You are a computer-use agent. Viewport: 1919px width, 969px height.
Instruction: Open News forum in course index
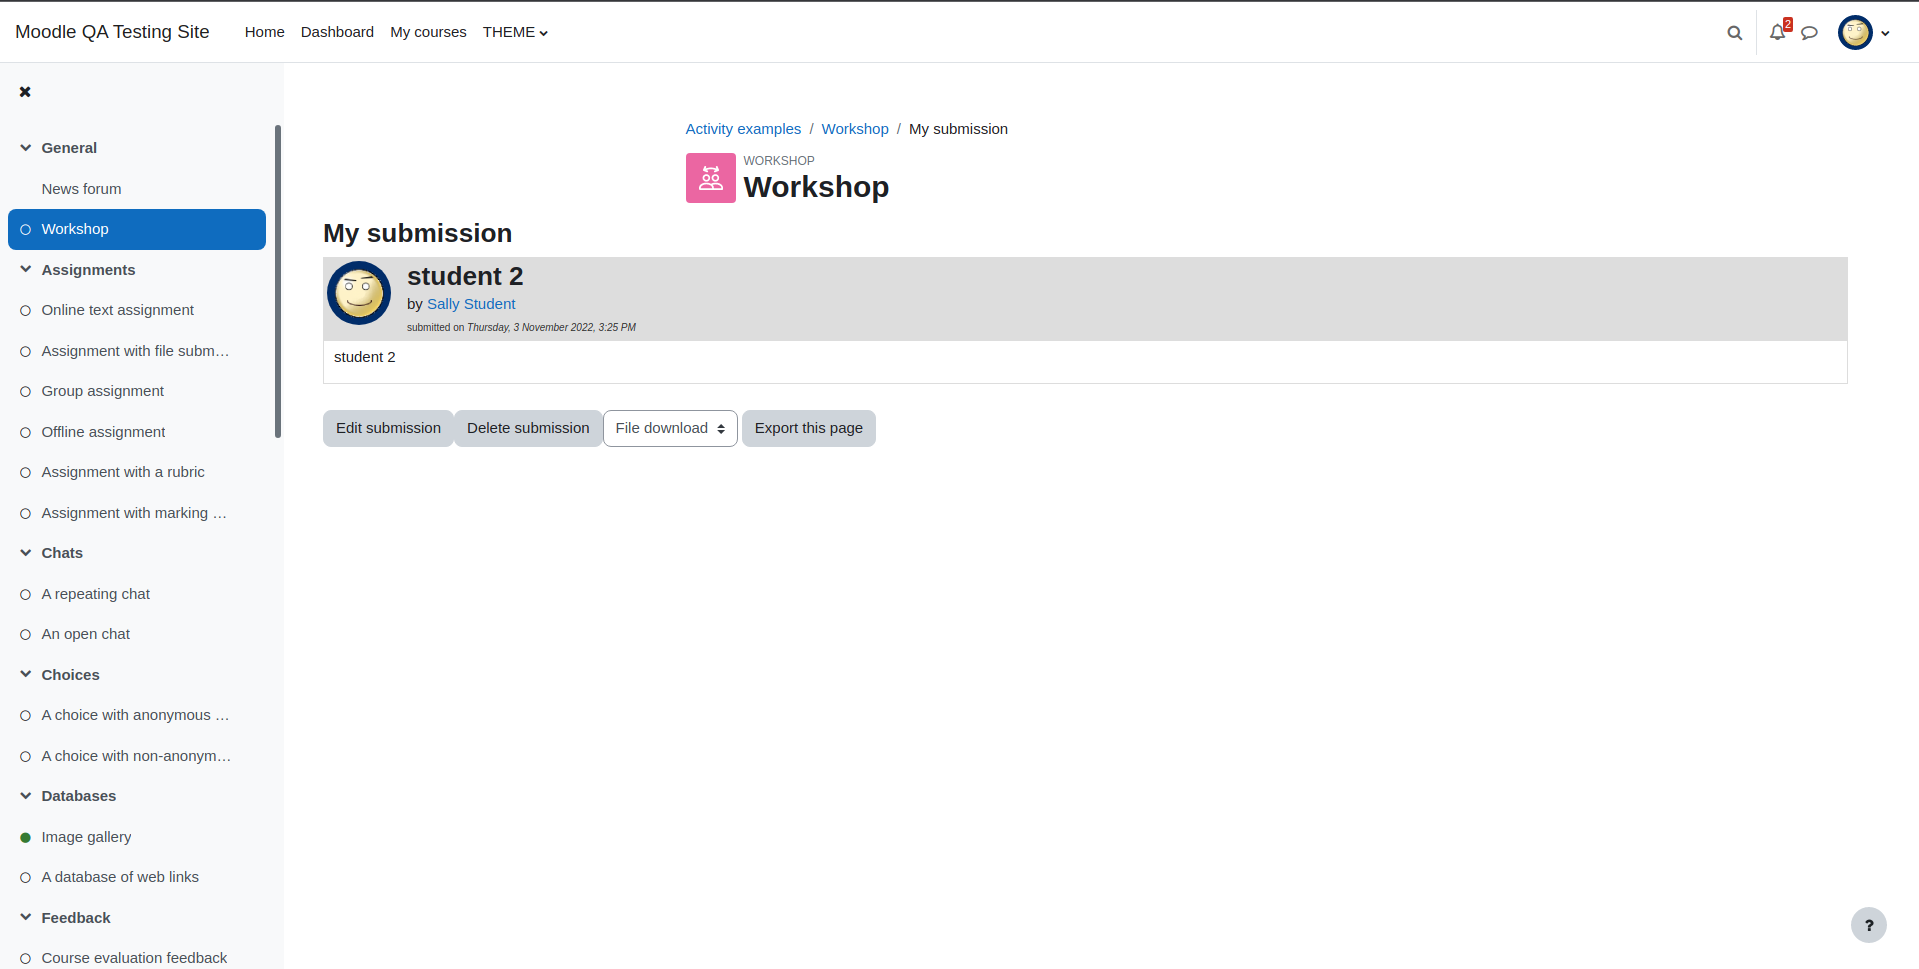[x=81, y=189]
